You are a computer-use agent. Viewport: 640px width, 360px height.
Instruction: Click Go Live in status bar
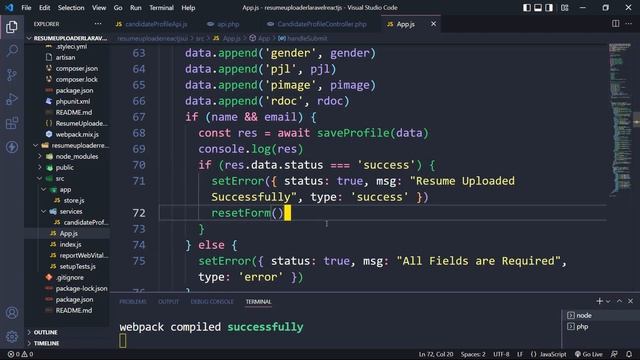click(589, 354)
